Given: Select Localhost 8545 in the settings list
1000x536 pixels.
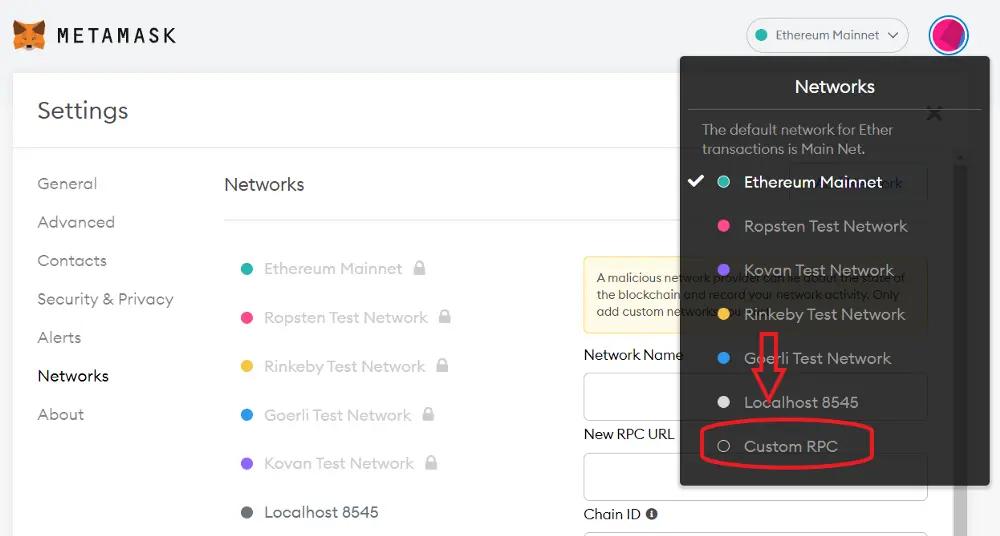Looking at the screenshot, I should 321,512.
